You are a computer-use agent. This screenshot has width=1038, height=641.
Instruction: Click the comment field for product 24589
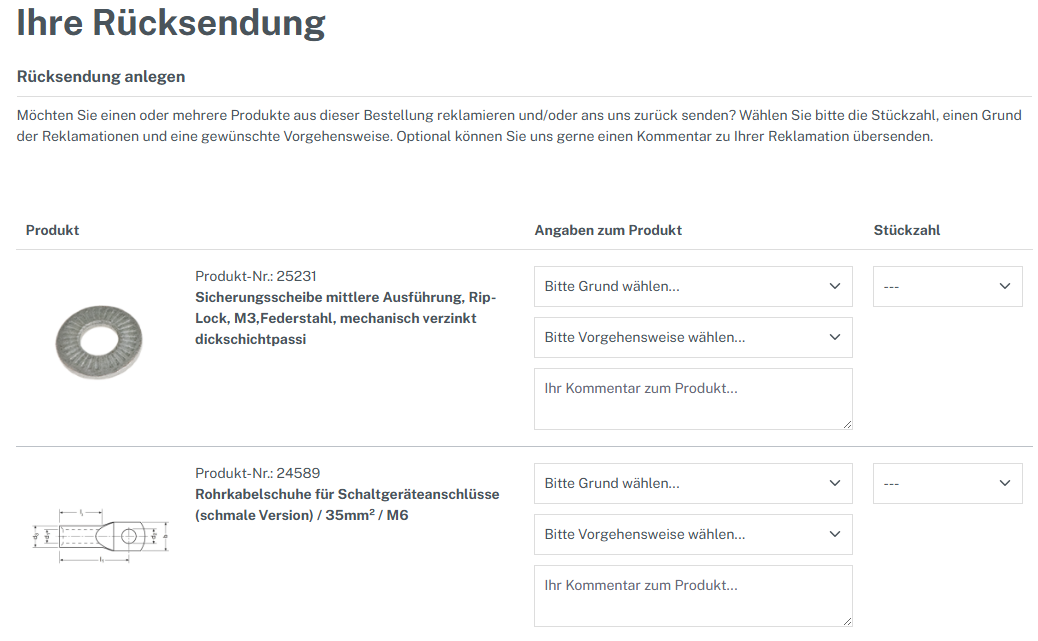coord(692,596)
